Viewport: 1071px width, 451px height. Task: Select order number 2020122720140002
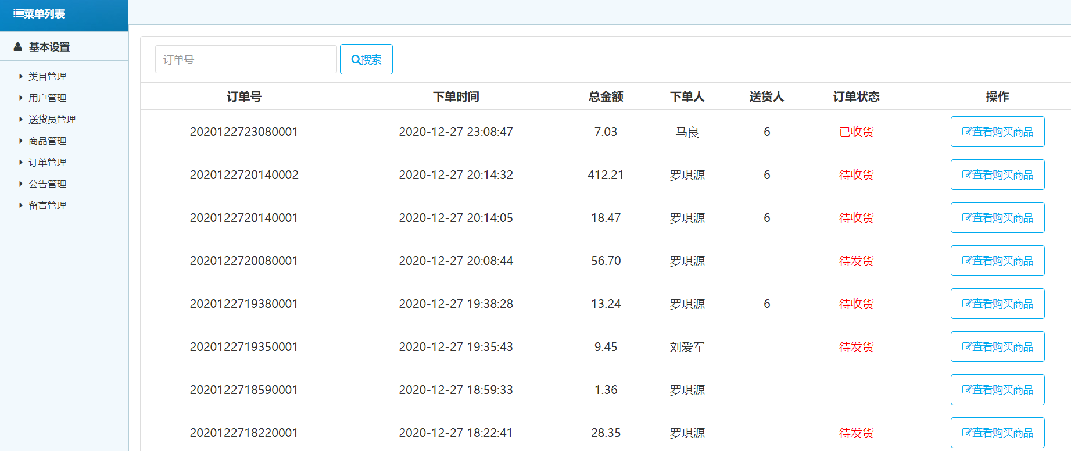(244, 175)
